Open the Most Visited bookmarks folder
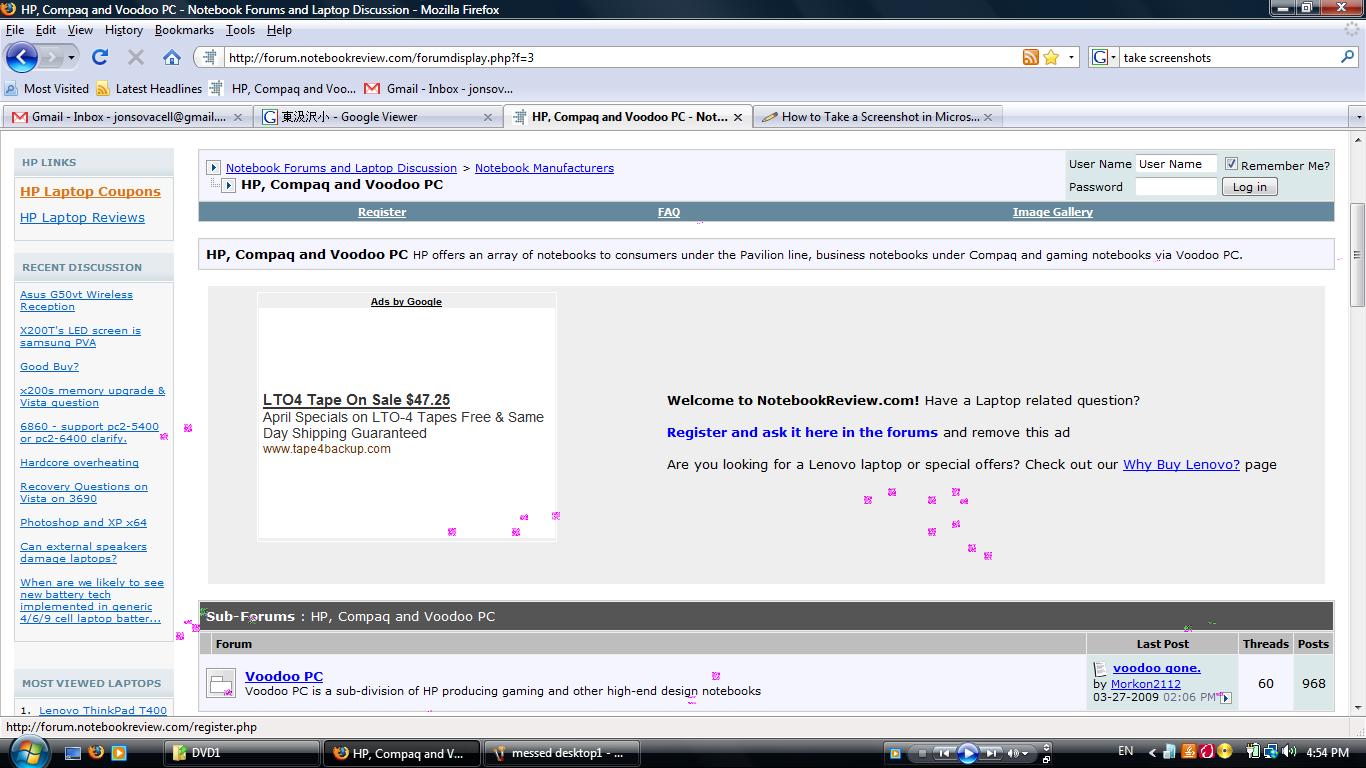The height and width of the screenshot is (768, 1366). pos(47,88)
